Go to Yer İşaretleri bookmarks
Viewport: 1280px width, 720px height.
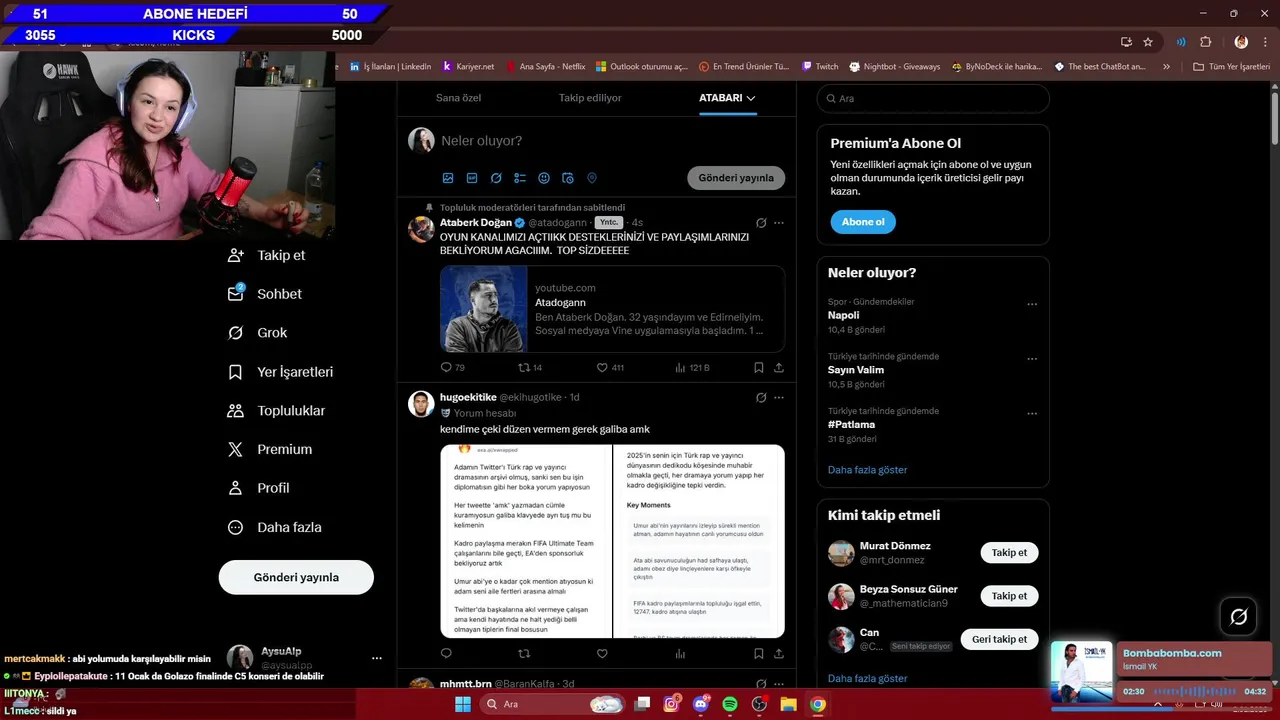click(281, 372)
